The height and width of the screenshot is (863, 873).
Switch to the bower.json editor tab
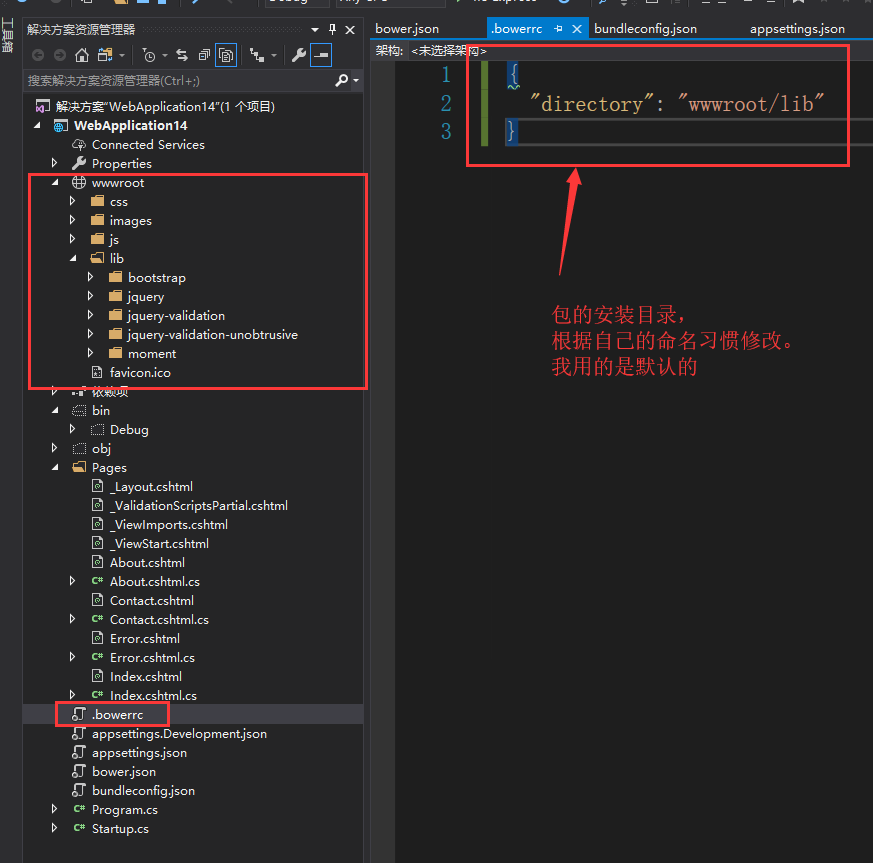coord(407,29)
